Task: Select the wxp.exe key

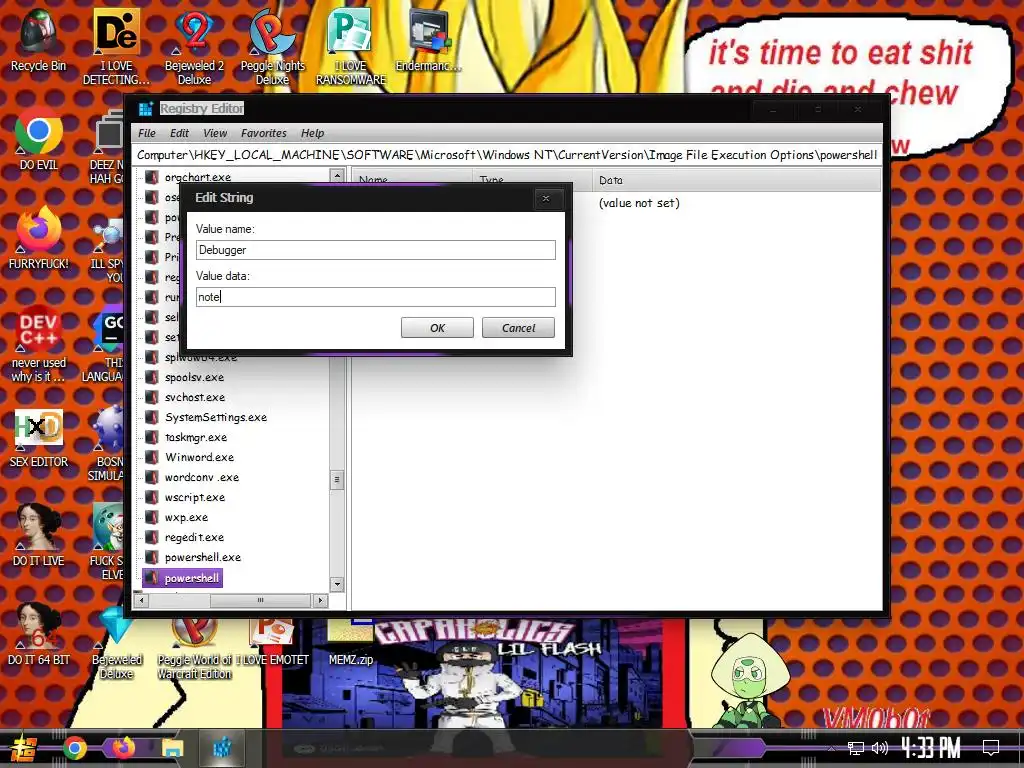Action: 186,517
